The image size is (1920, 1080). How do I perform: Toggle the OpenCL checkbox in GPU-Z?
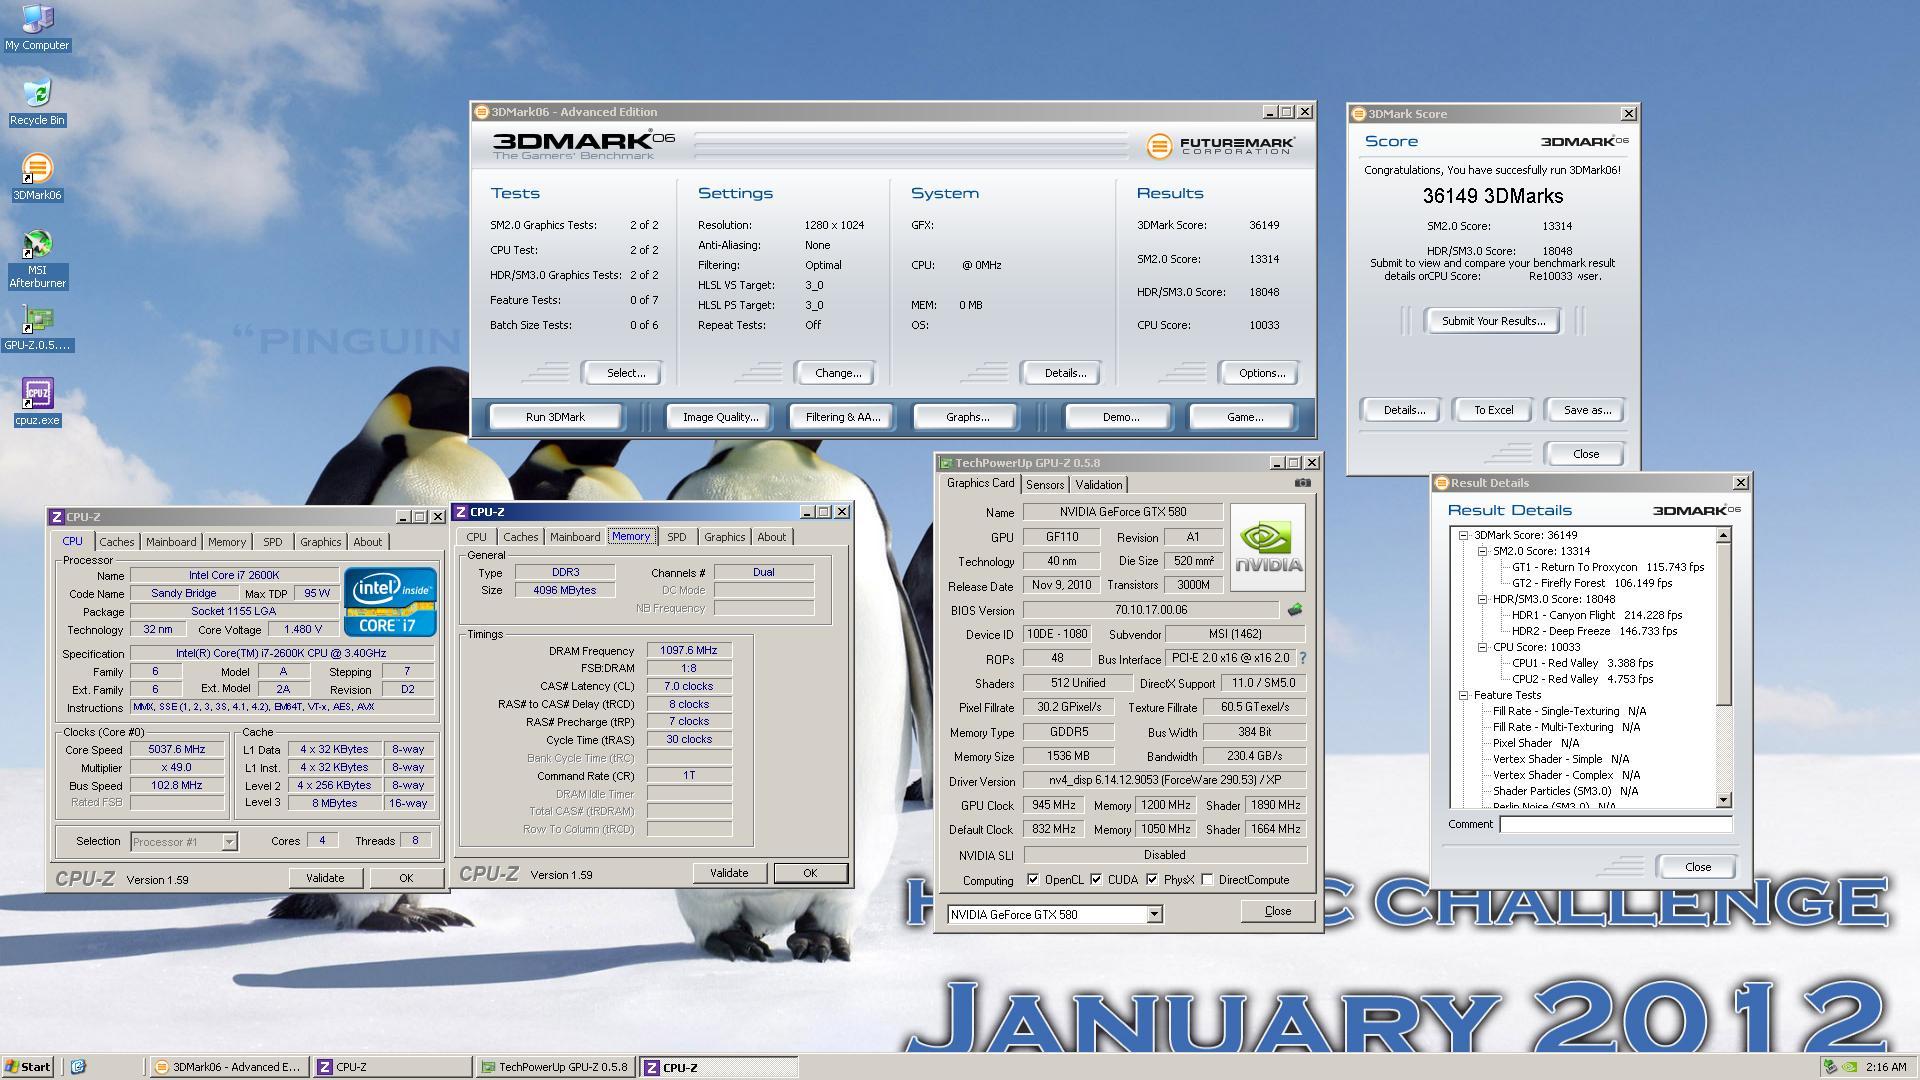1033,880
